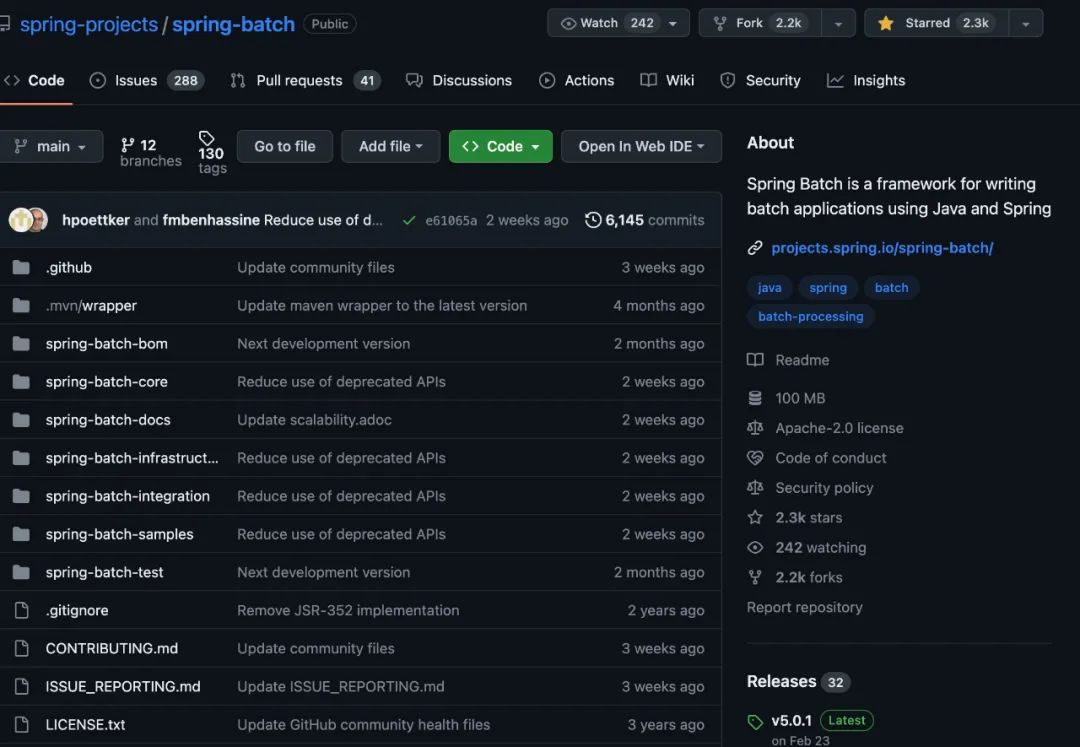Click the green tag icon beside v5.0.1
The width and height of the screenshot is (1080, 747).
pyautogui.click(x=755, y=722)
